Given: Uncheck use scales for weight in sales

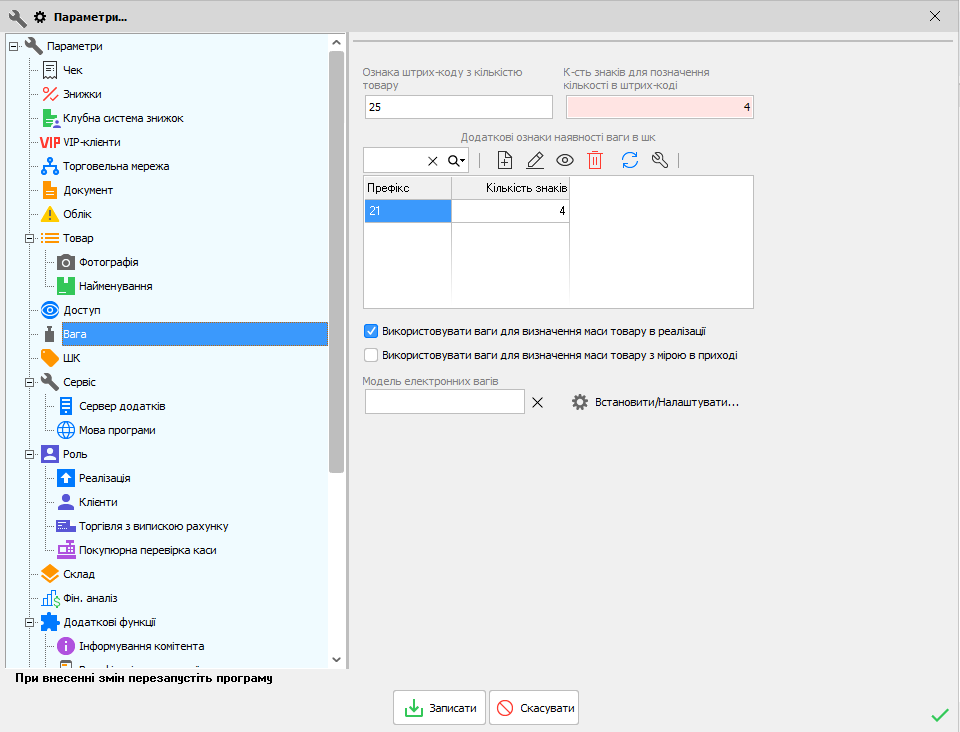Looking at the screenshot, I should pyautogui.click(x=371, y=331).
